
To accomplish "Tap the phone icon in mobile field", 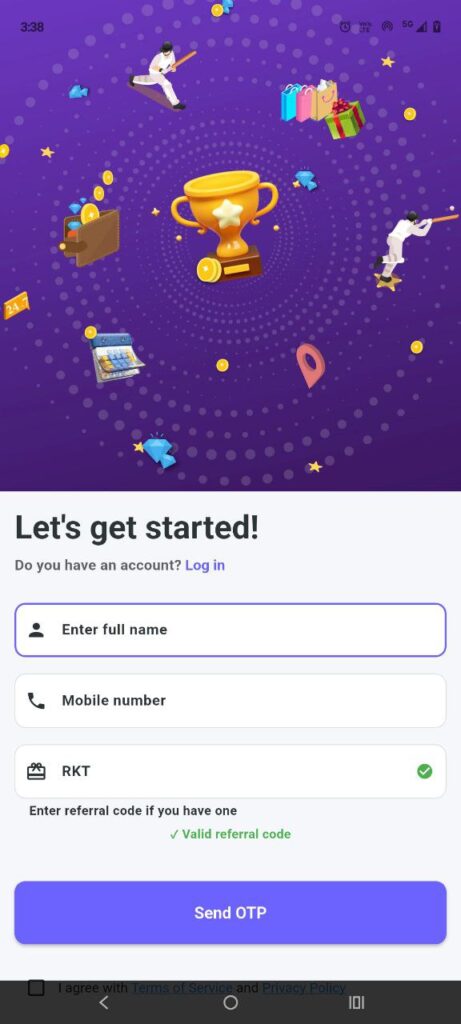I will pos(37,701).
